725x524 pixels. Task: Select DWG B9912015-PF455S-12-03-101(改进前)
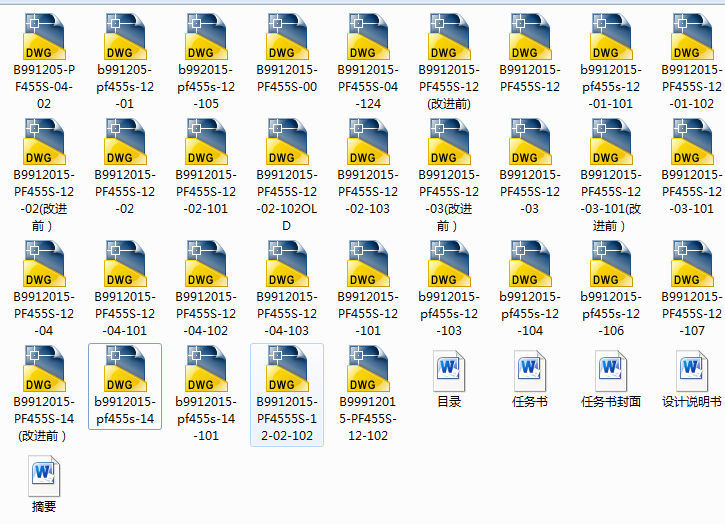click(x=611, y=175)
